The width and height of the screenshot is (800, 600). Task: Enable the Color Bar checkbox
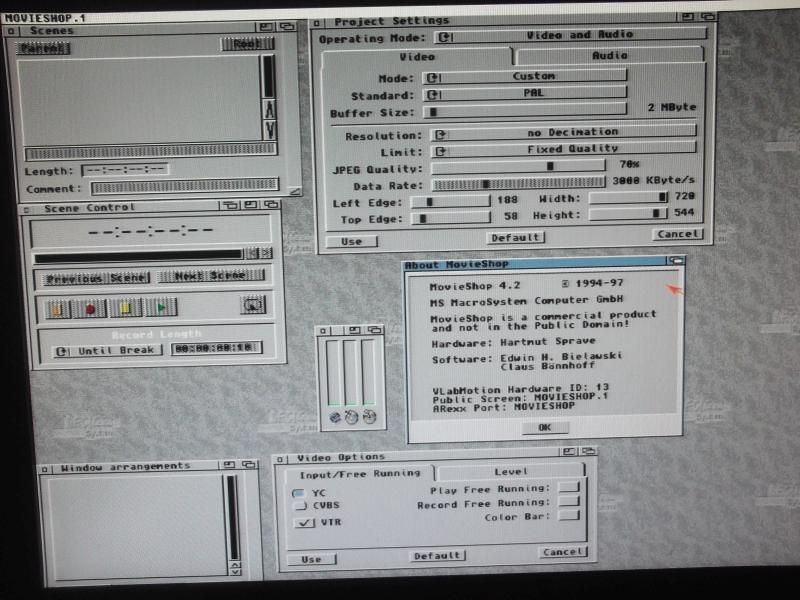click(569, 516)
